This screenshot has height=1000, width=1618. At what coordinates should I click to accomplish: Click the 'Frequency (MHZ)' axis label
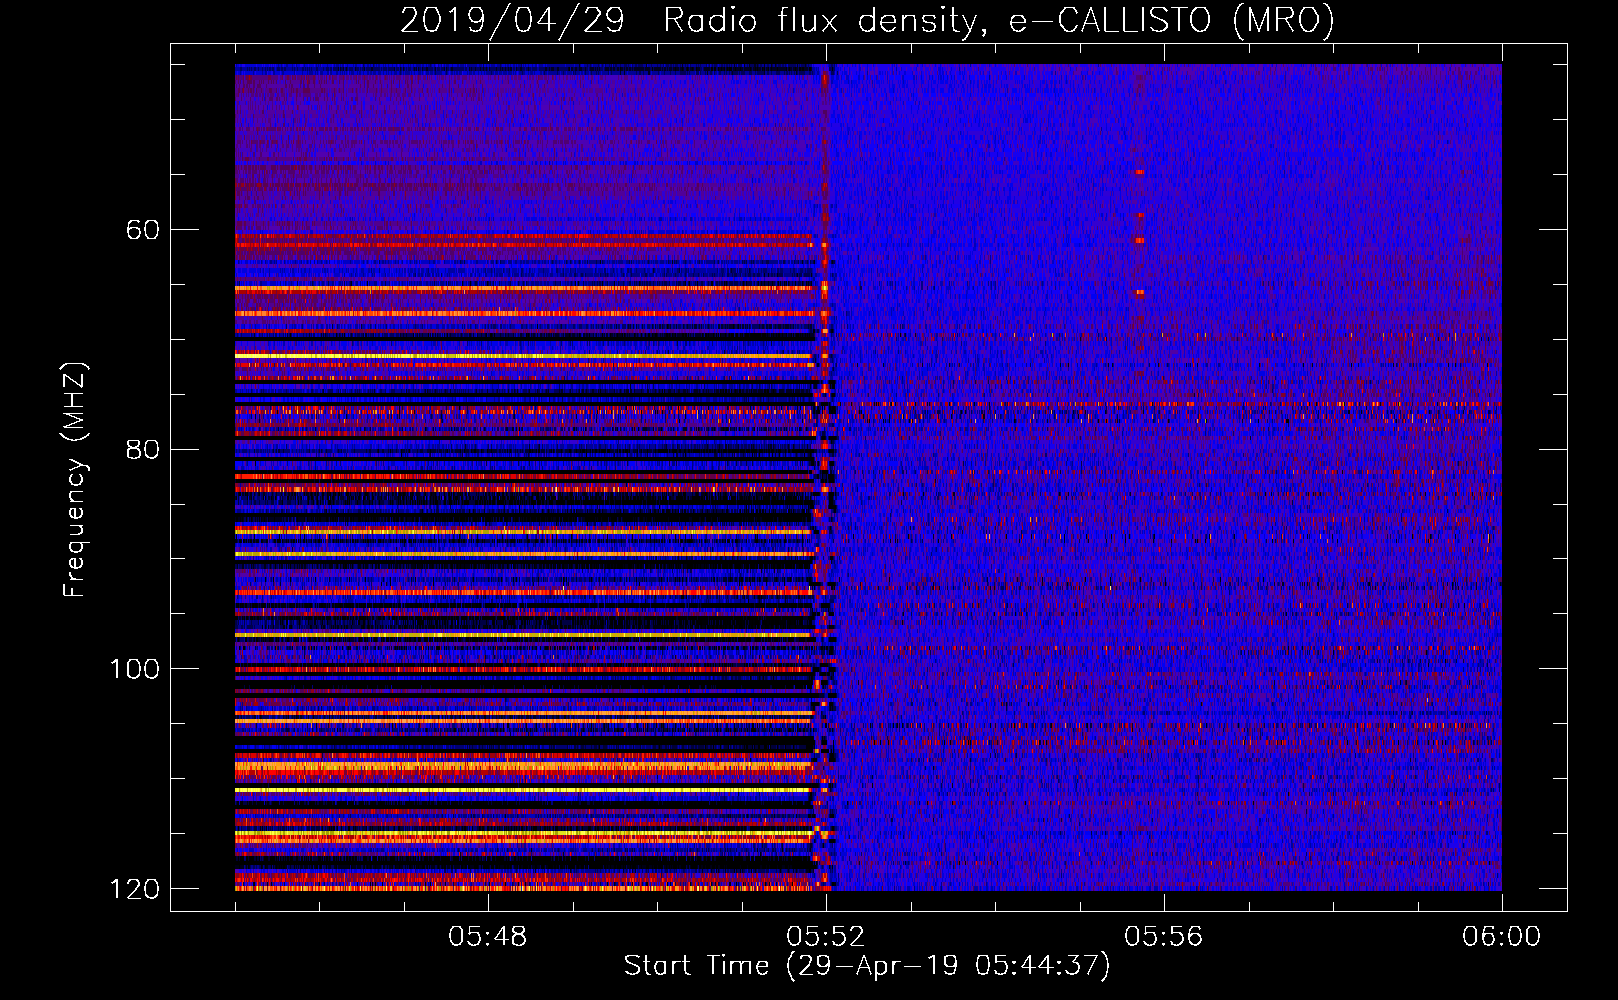(75, 480)
